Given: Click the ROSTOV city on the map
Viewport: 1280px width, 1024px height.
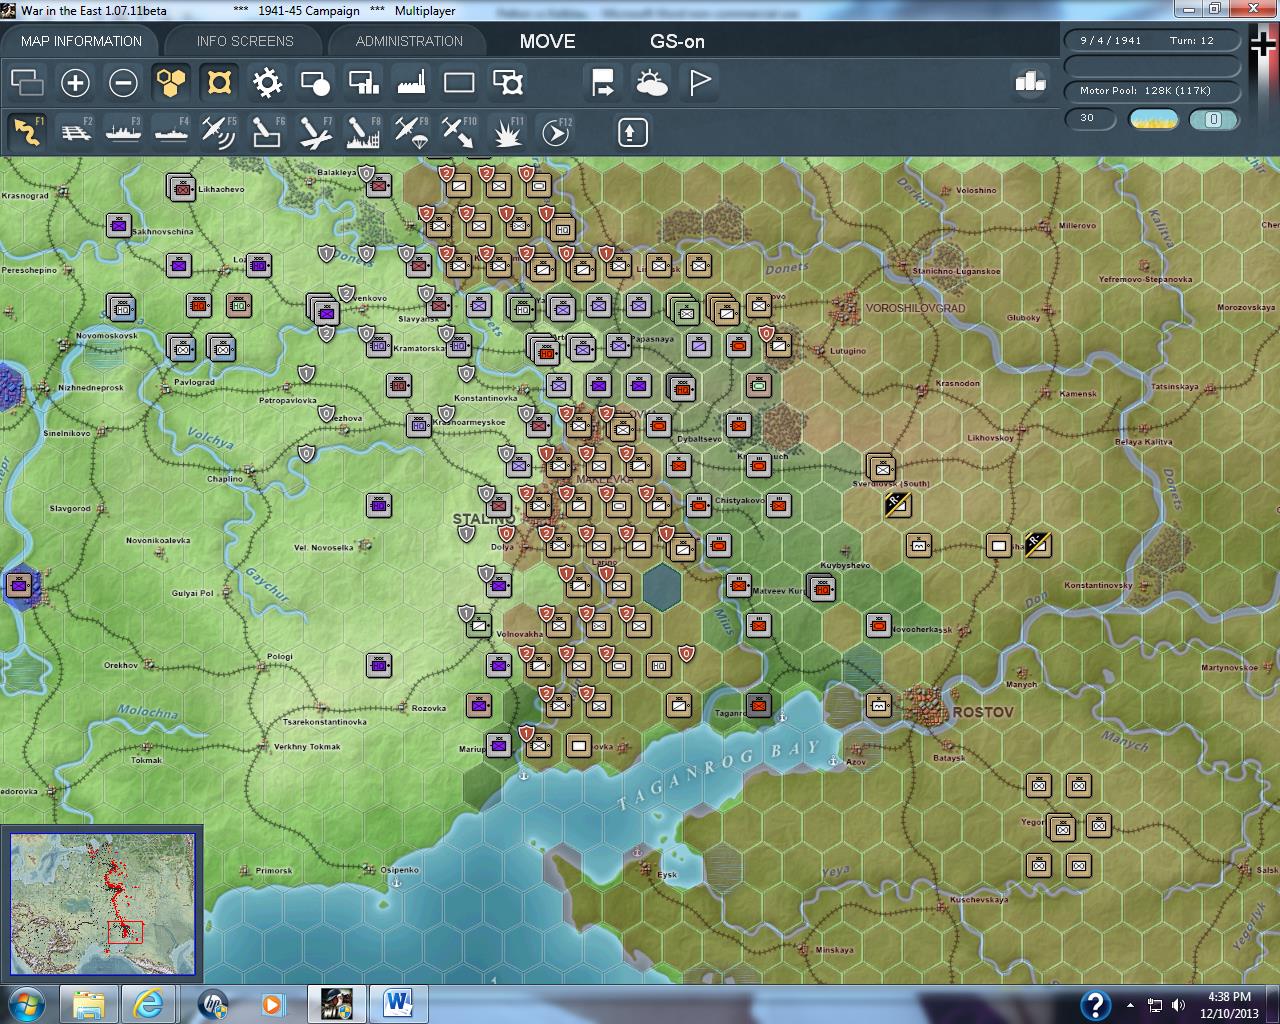Looking at the screenshot, I should 930,707.
